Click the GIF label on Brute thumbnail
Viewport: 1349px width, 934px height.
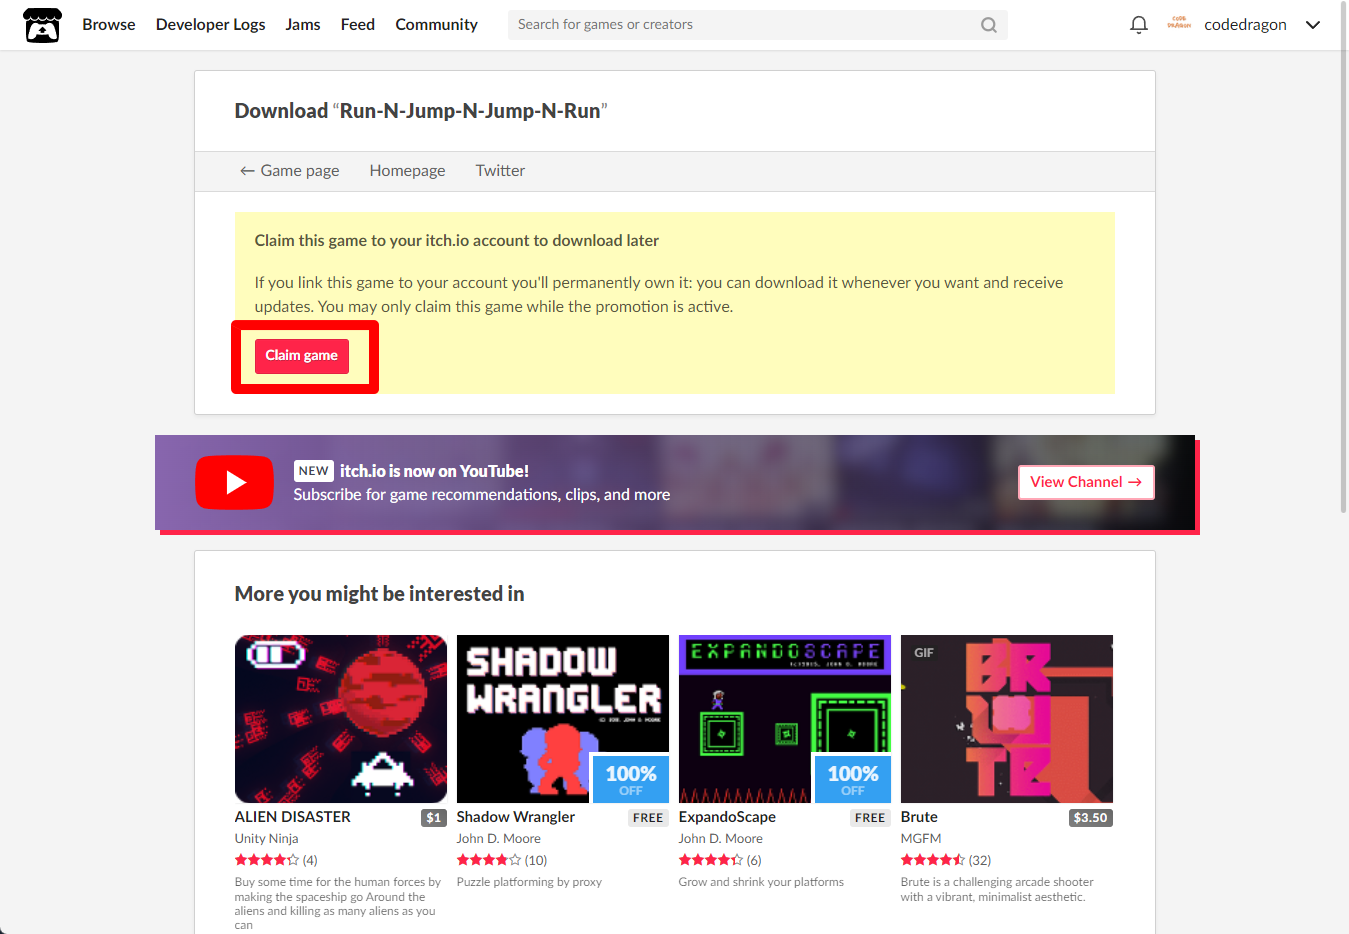click(x=924, y=653)
